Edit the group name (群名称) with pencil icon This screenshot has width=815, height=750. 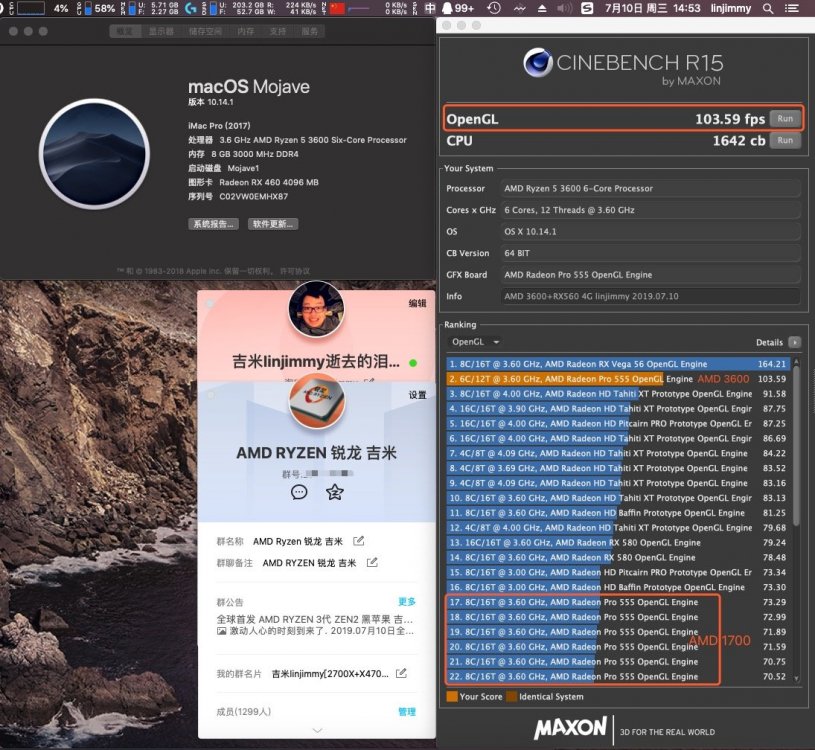(359, 541)
